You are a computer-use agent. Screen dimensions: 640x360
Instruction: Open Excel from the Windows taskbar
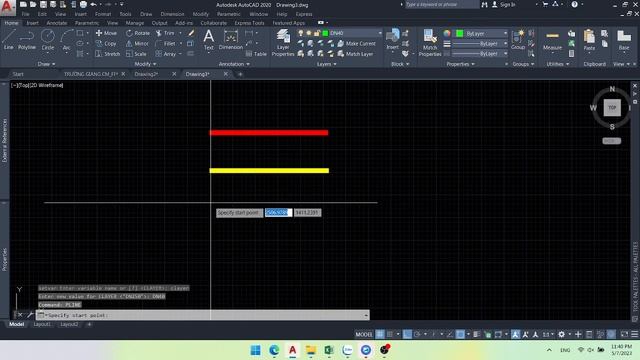tap(329, 350)
